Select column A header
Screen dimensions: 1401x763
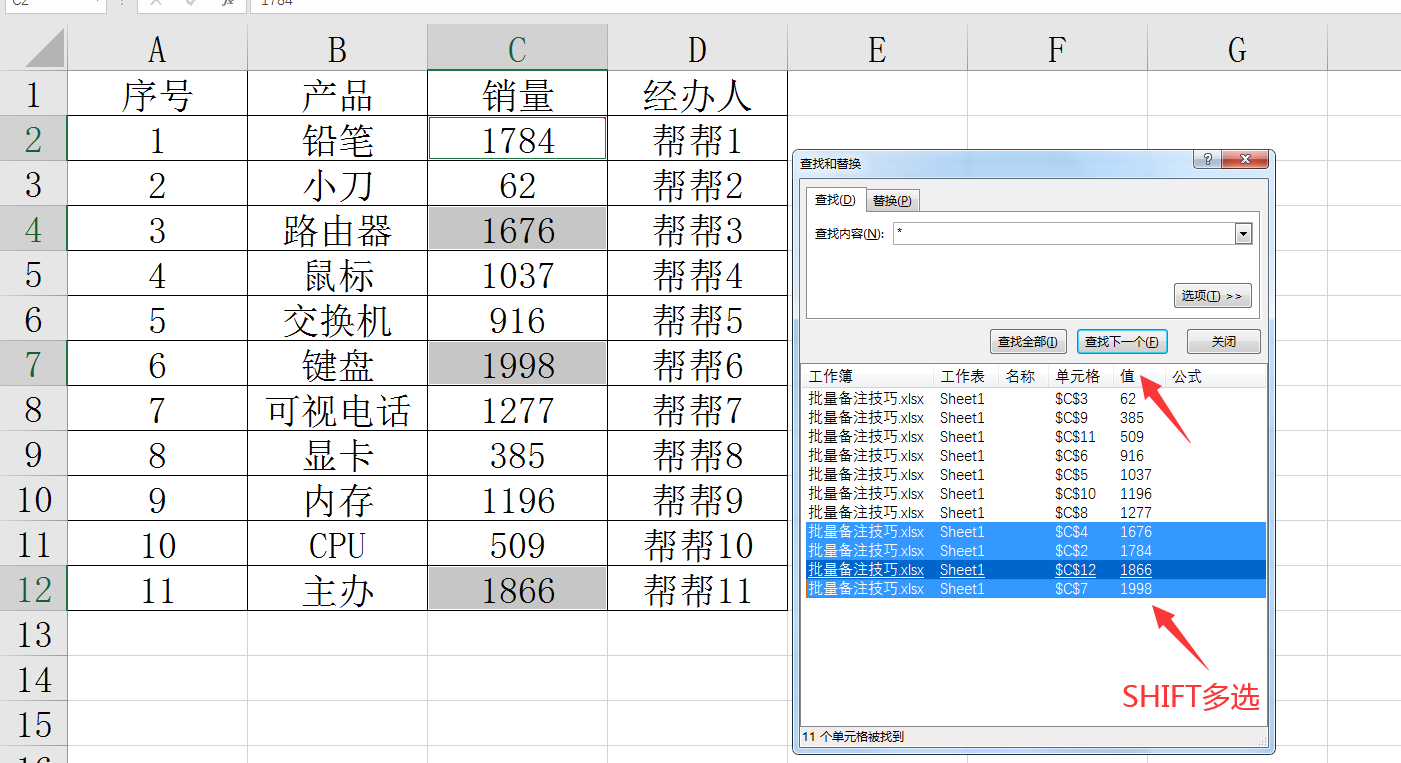click(x=157, y=48)
